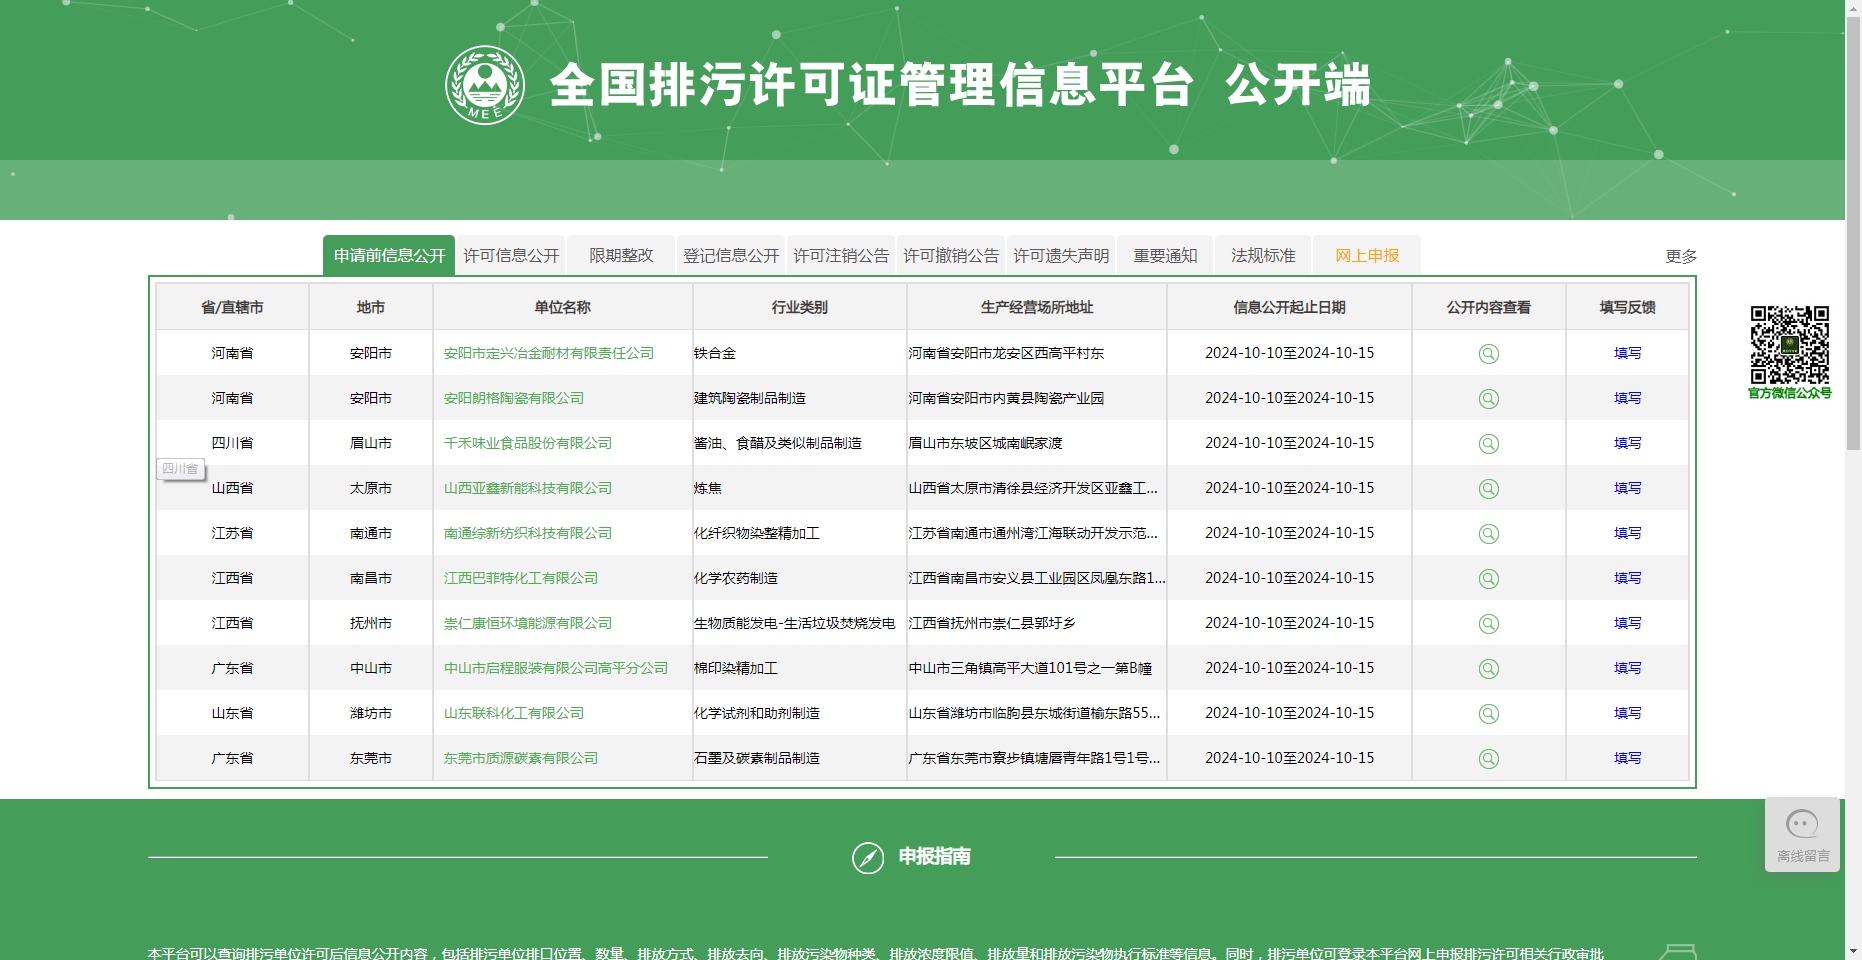Click the 眉山市 city cell
This screenshot has width=1862, height=960.
371,443
